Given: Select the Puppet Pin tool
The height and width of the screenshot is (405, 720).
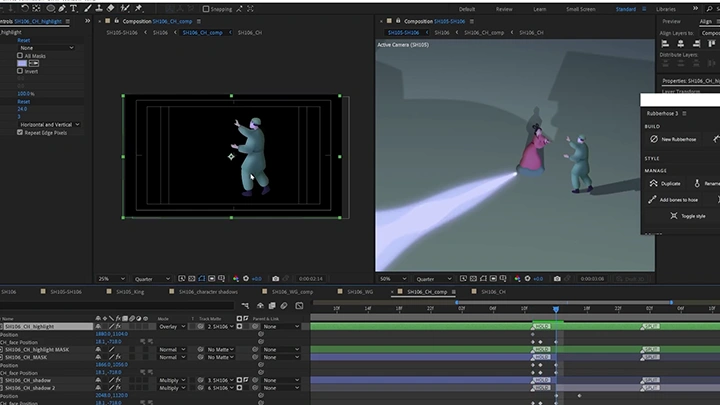Looking at the screenshot, I should (138, 8).
